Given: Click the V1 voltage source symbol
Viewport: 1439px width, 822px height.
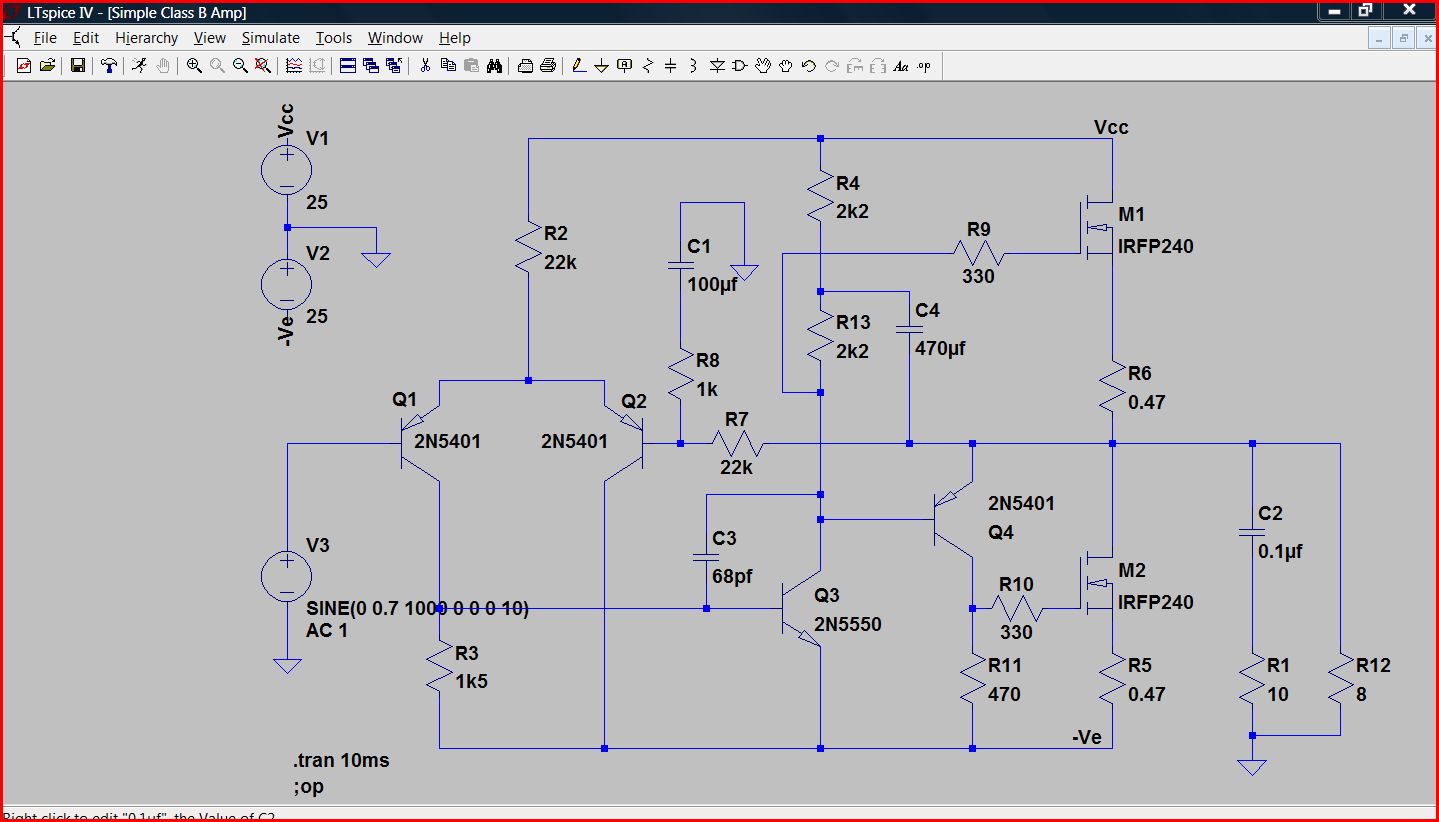Looking at the screenshot, I should (286, 169).
